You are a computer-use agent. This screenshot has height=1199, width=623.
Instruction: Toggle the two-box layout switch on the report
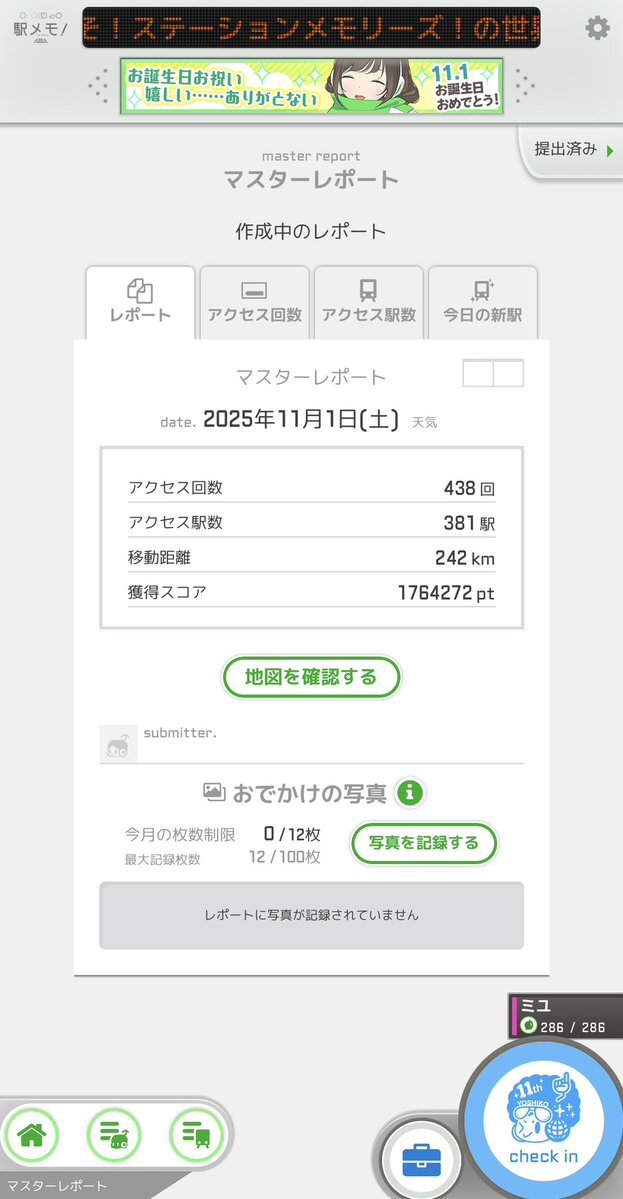[x=493, y=373]
